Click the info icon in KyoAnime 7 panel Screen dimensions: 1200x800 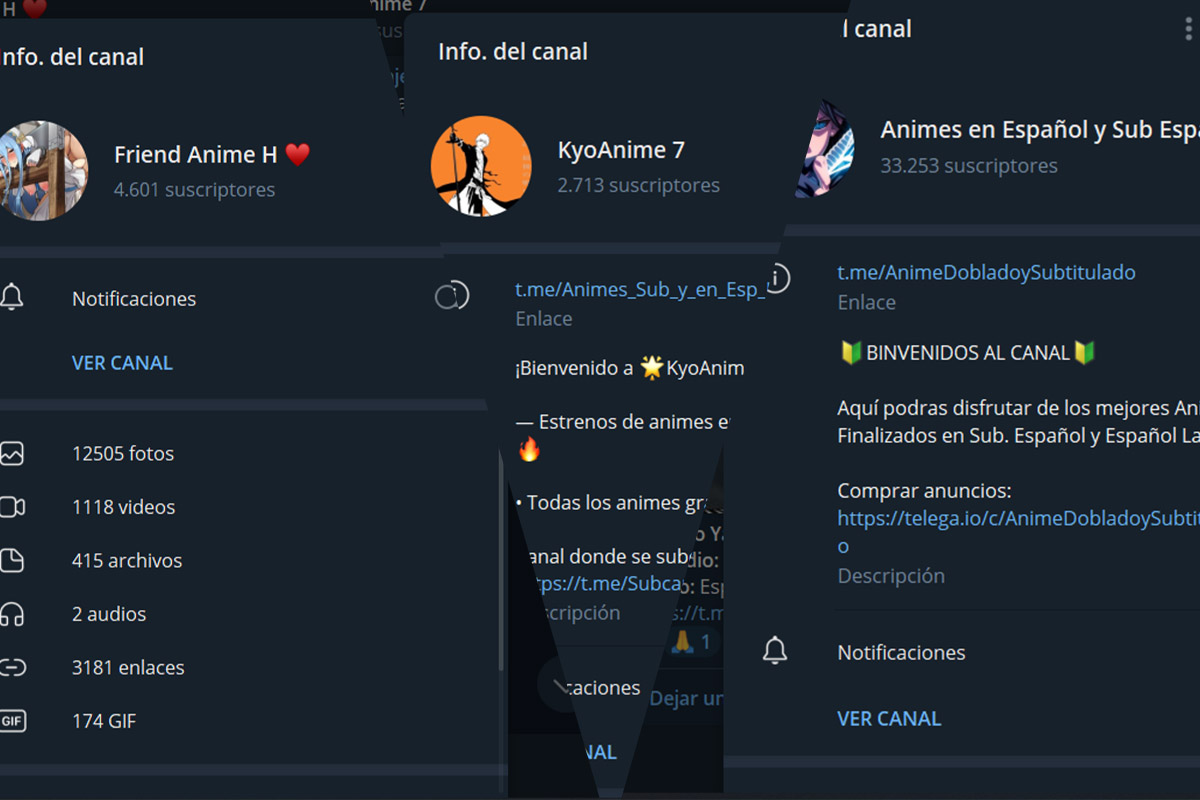point(452,296)
